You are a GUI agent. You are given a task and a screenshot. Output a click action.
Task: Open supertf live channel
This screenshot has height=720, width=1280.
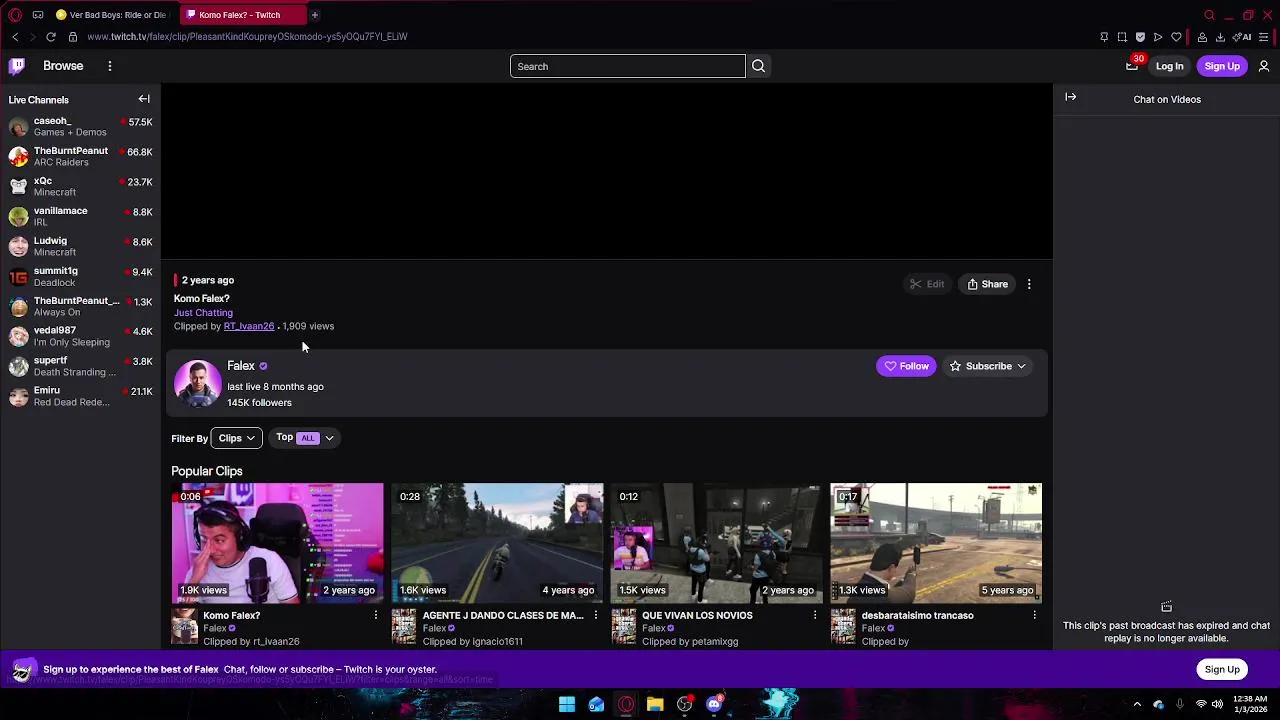(80, 366)
